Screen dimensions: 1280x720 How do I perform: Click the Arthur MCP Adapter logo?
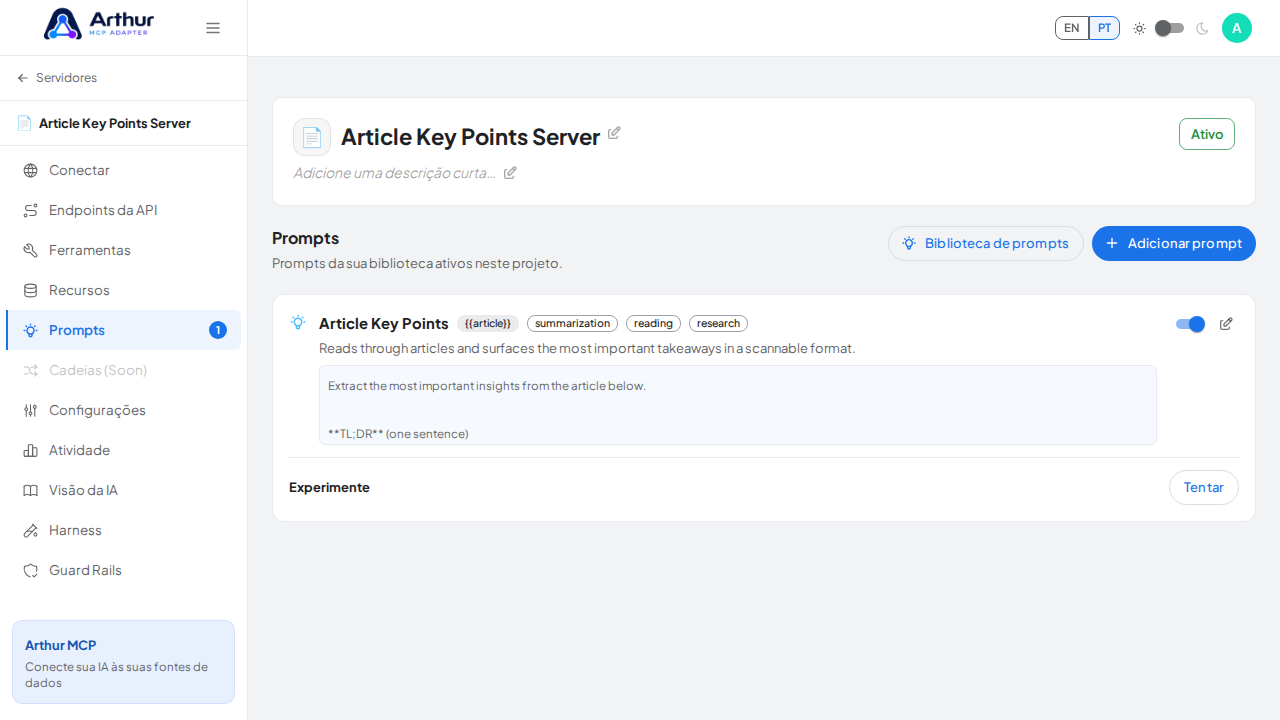[98, 24]
